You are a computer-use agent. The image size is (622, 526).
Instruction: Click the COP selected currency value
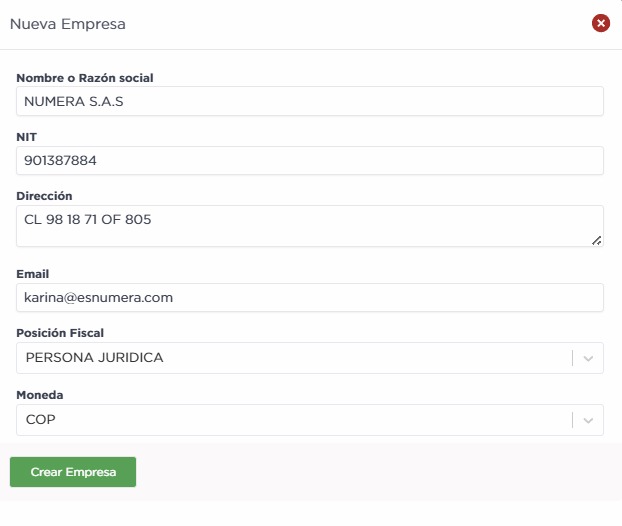pyautogui.click(x=40, y=420)
